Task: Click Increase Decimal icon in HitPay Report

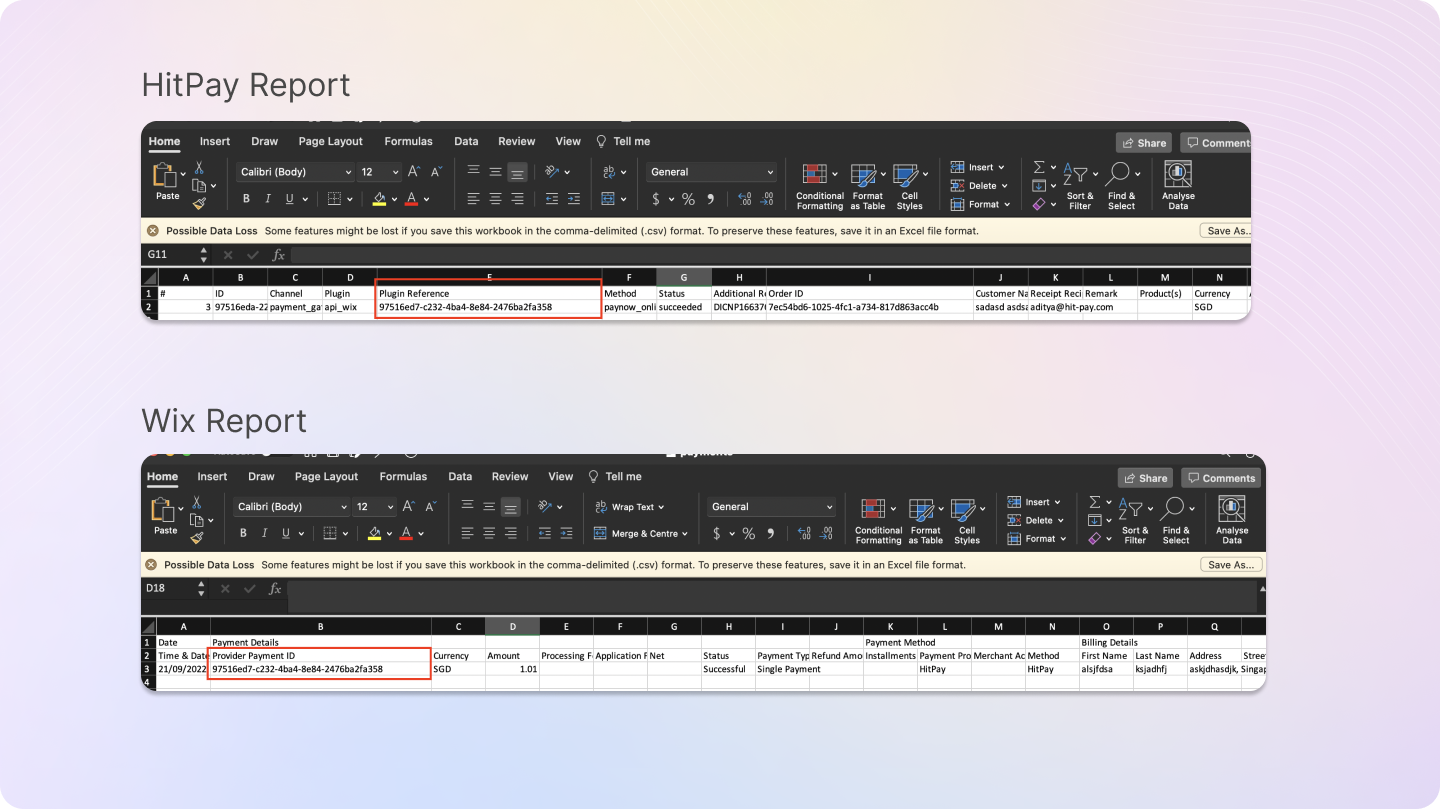Action: (x=744, y=199)
